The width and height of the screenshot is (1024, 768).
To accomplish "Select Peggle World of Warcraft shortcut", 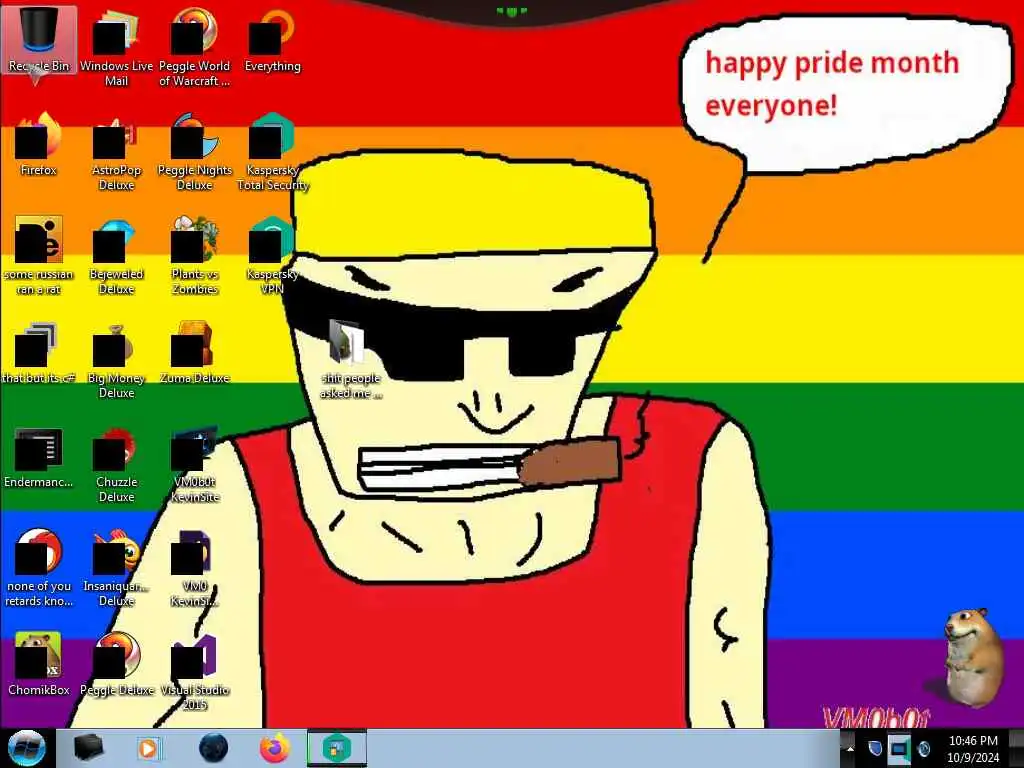I will coord(195,49).
